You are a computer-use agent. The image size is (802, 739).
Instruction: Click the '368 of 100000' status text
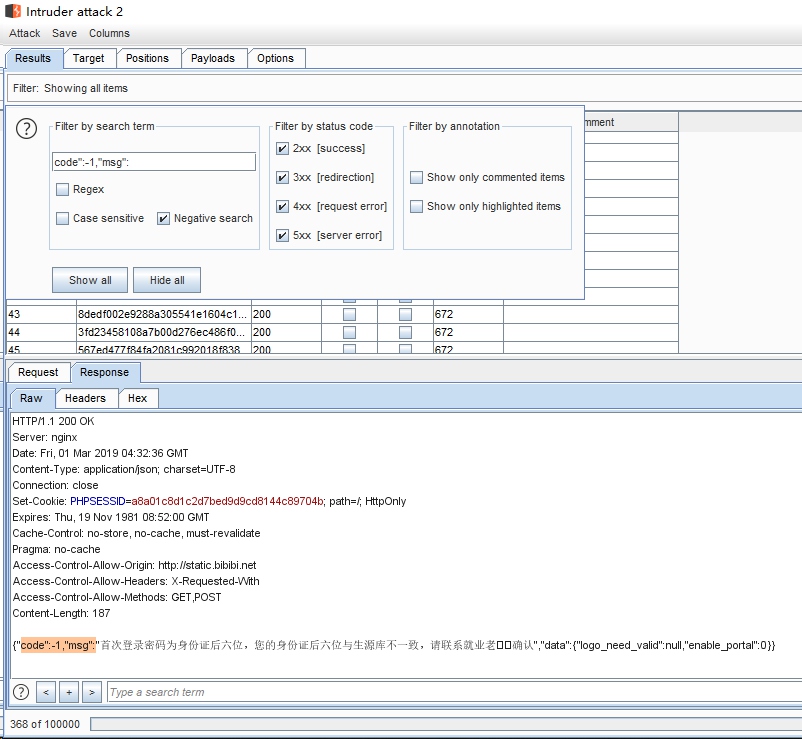point(45,724)
